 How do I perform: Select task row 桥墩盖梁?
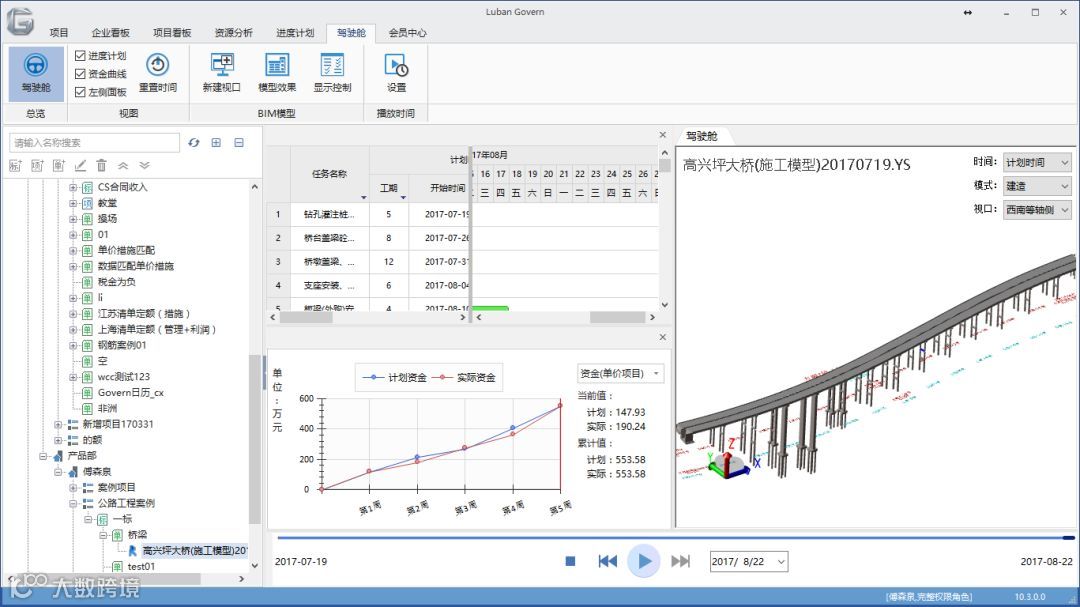pos(368,262)
